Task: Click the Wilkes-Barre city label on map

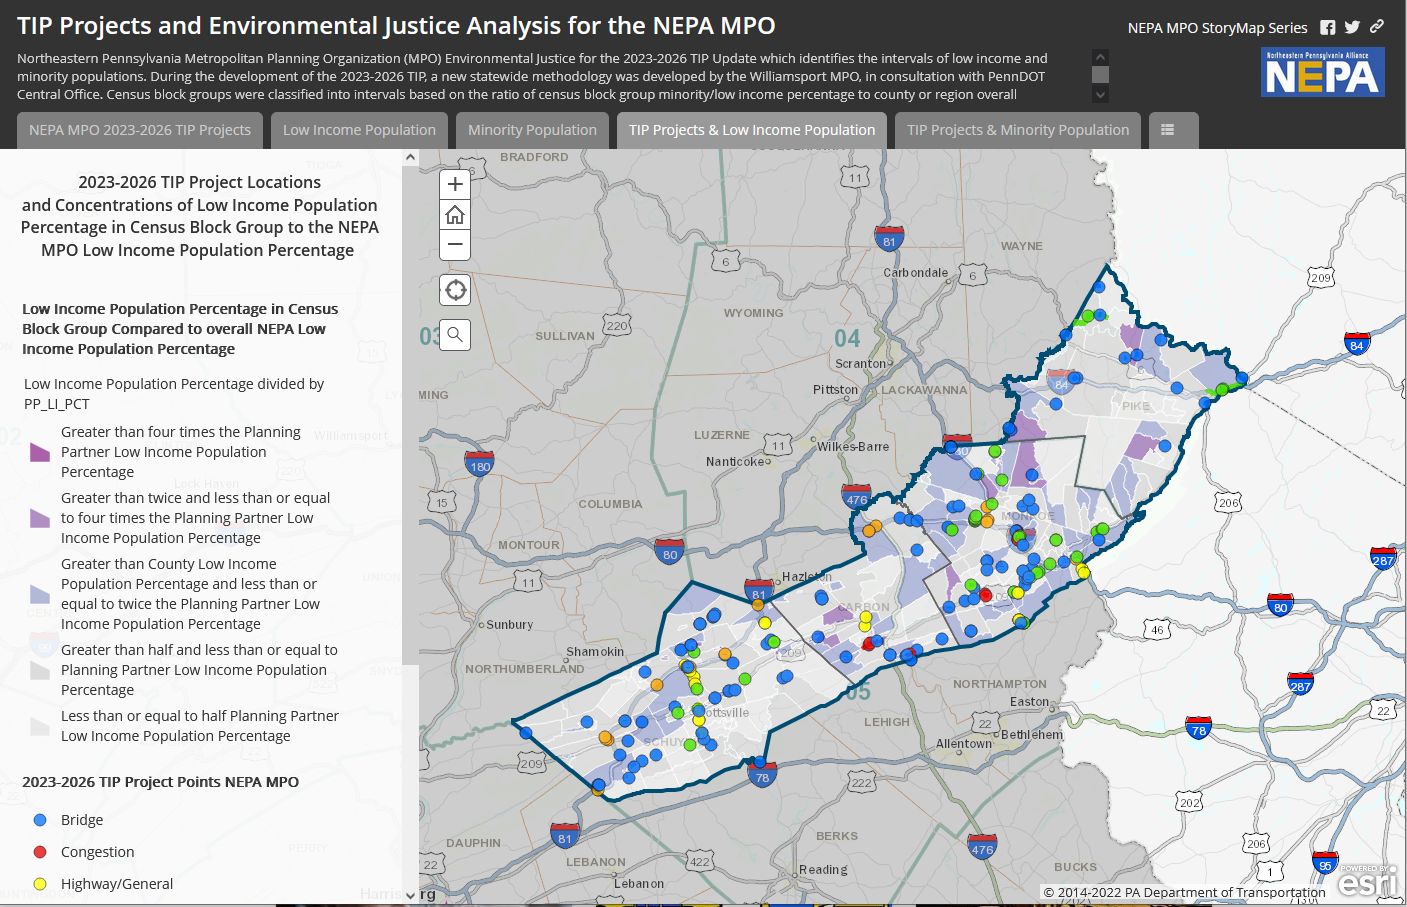Action: [853, 447]
